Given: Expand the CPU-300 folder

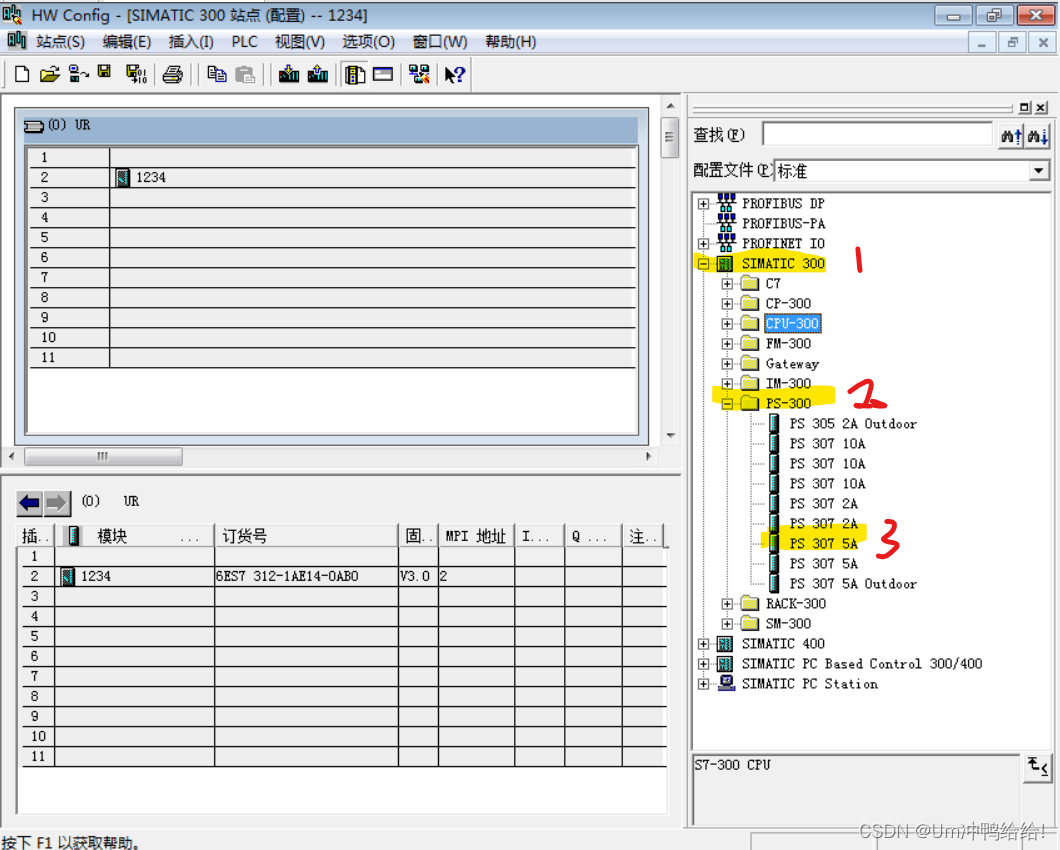Looking at the screenshot, I should (x=727, y=324).
